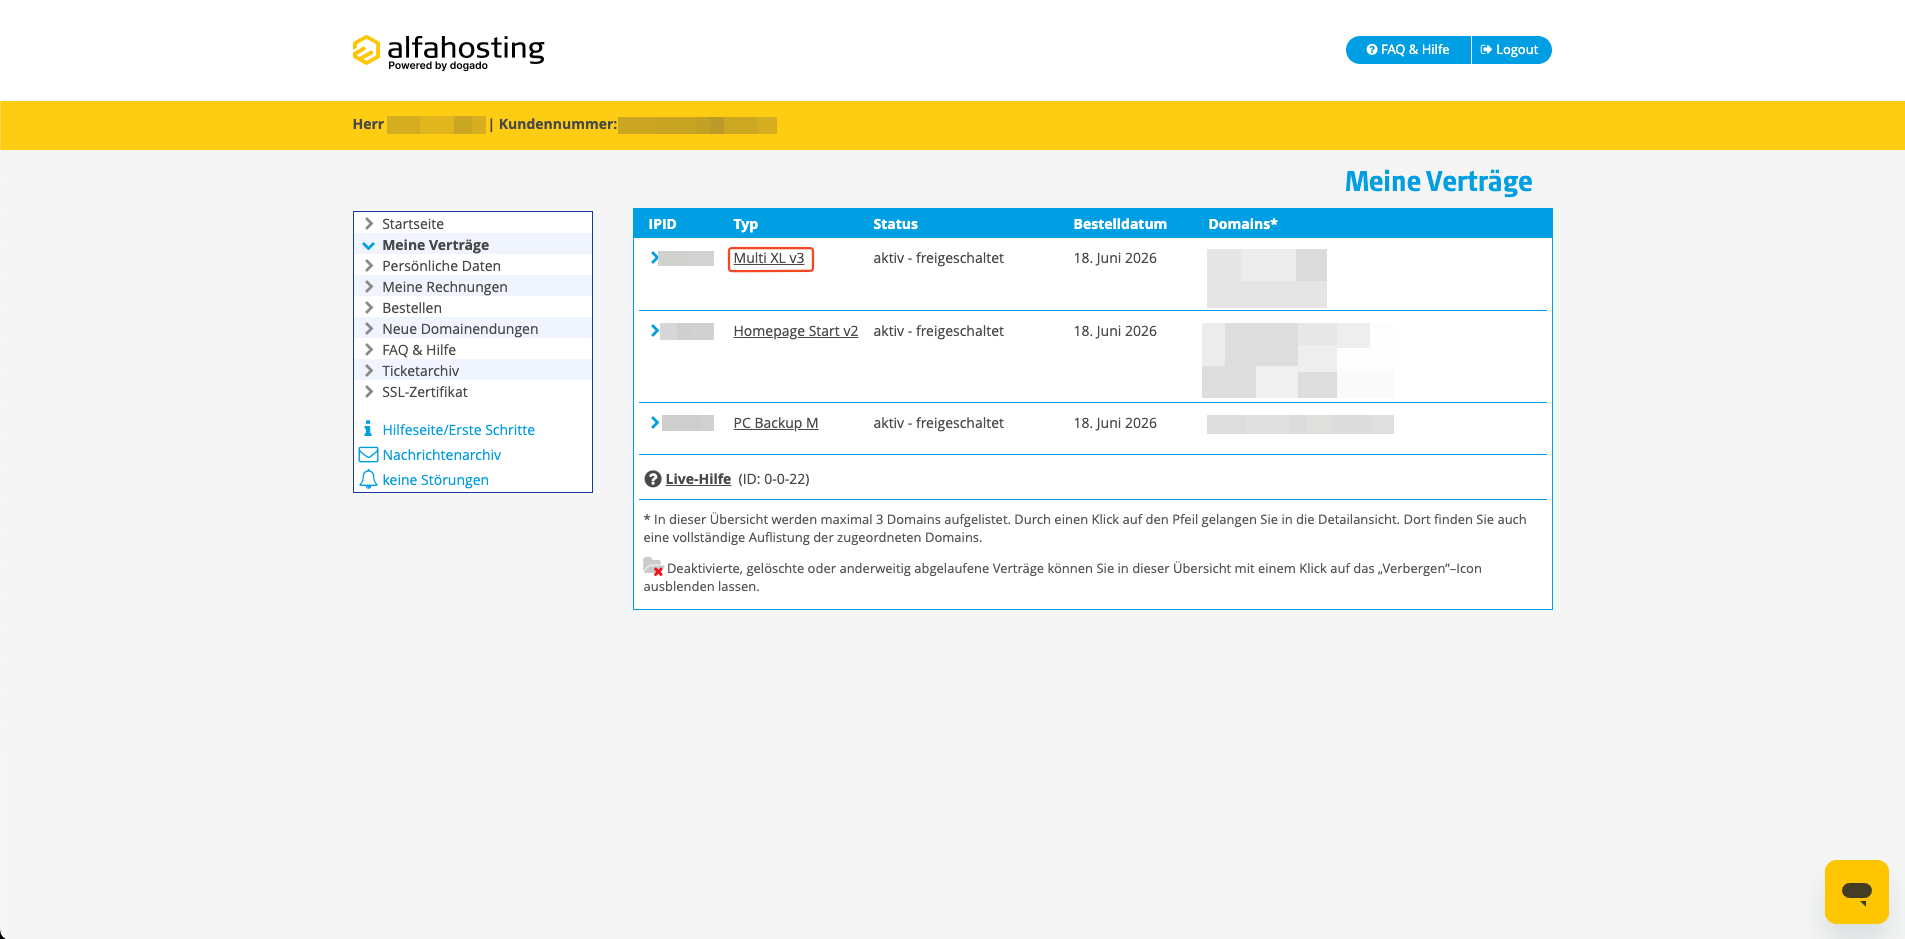Select Meine Verträge in sidebar
This screenshot has height=939, width=1905.
435,245
